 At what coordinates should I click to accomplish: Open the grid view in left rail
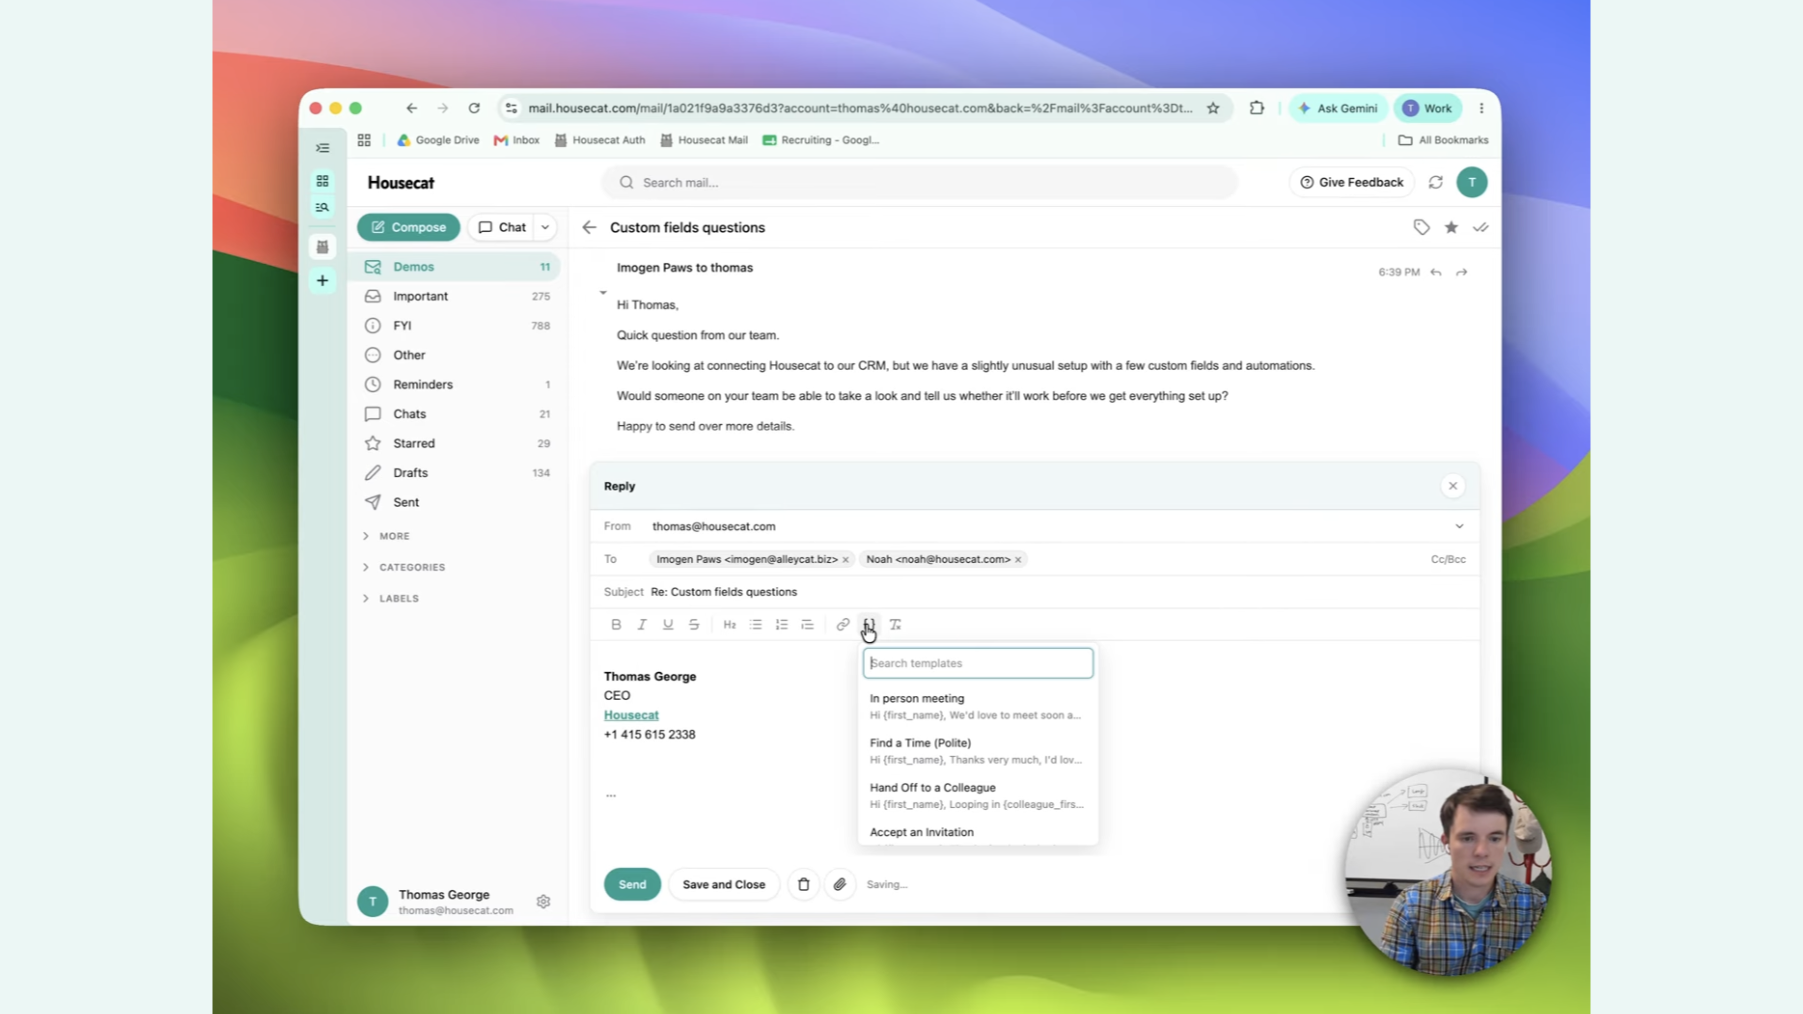coord(322,181)
